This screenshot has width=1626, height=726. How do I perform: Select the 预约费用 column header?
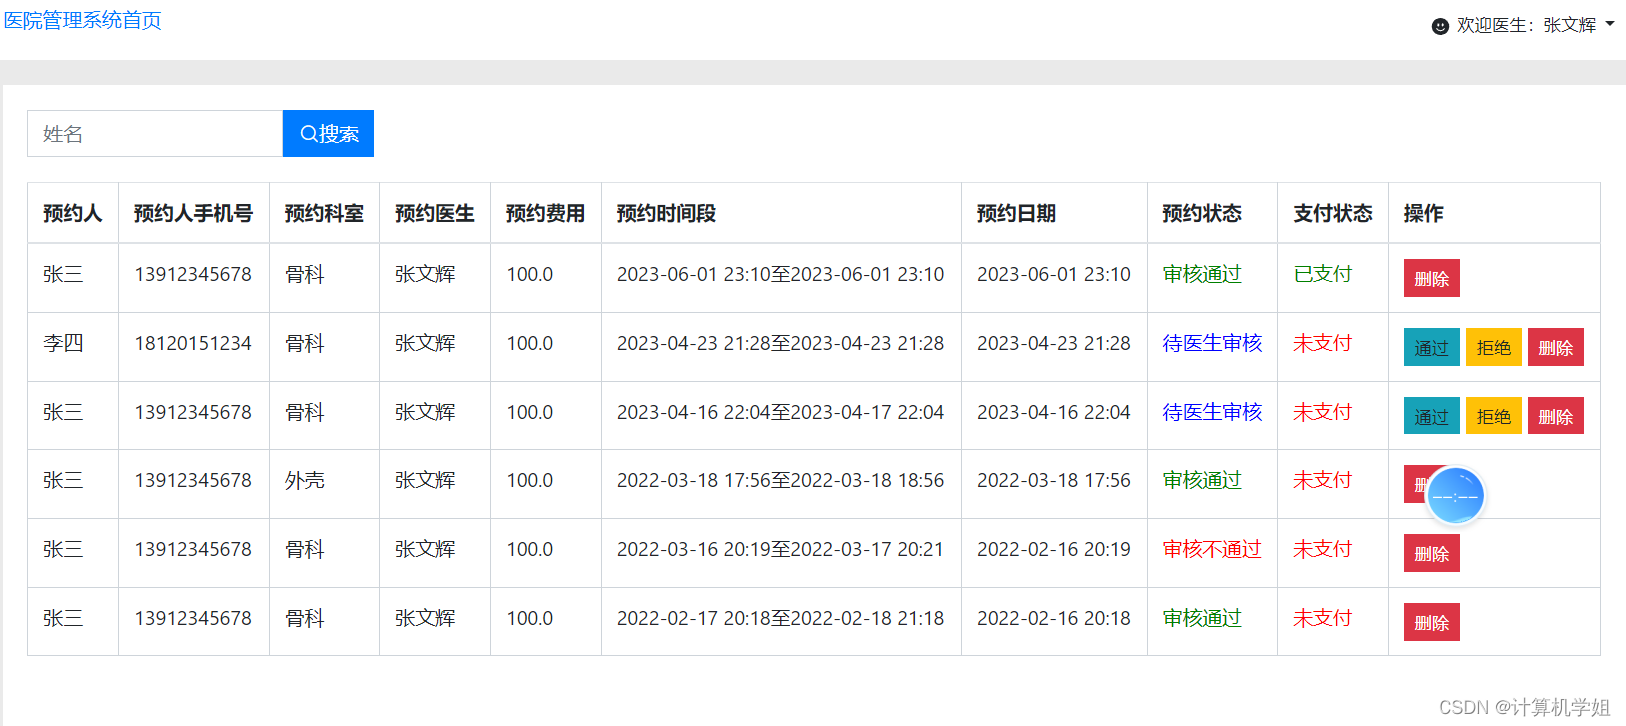point(545,213)
